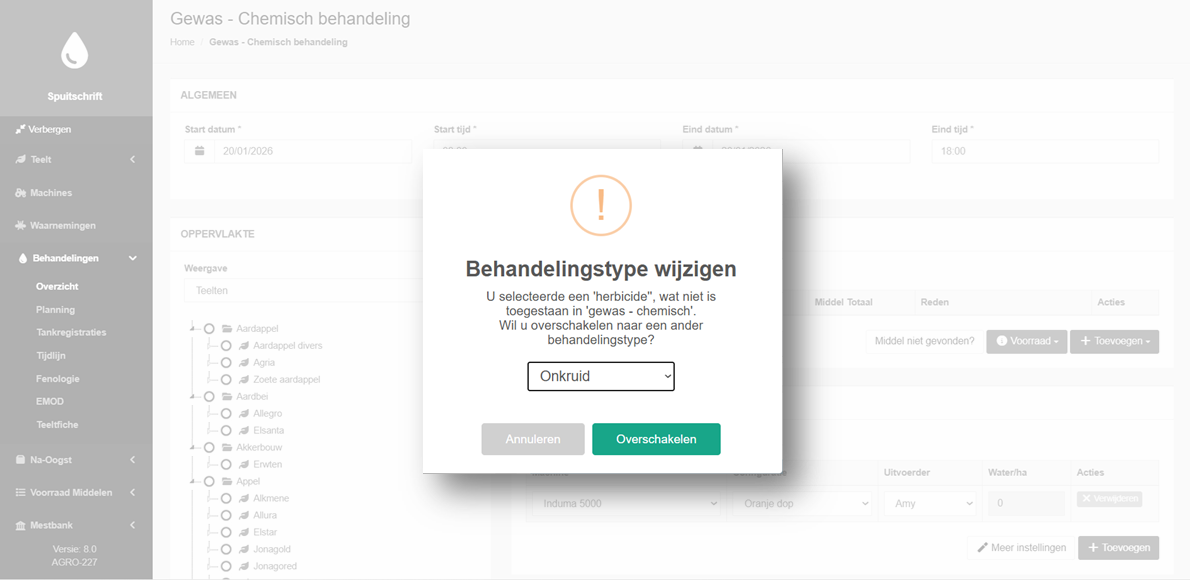Select the Aardappel group radio button

coord(209,329)
